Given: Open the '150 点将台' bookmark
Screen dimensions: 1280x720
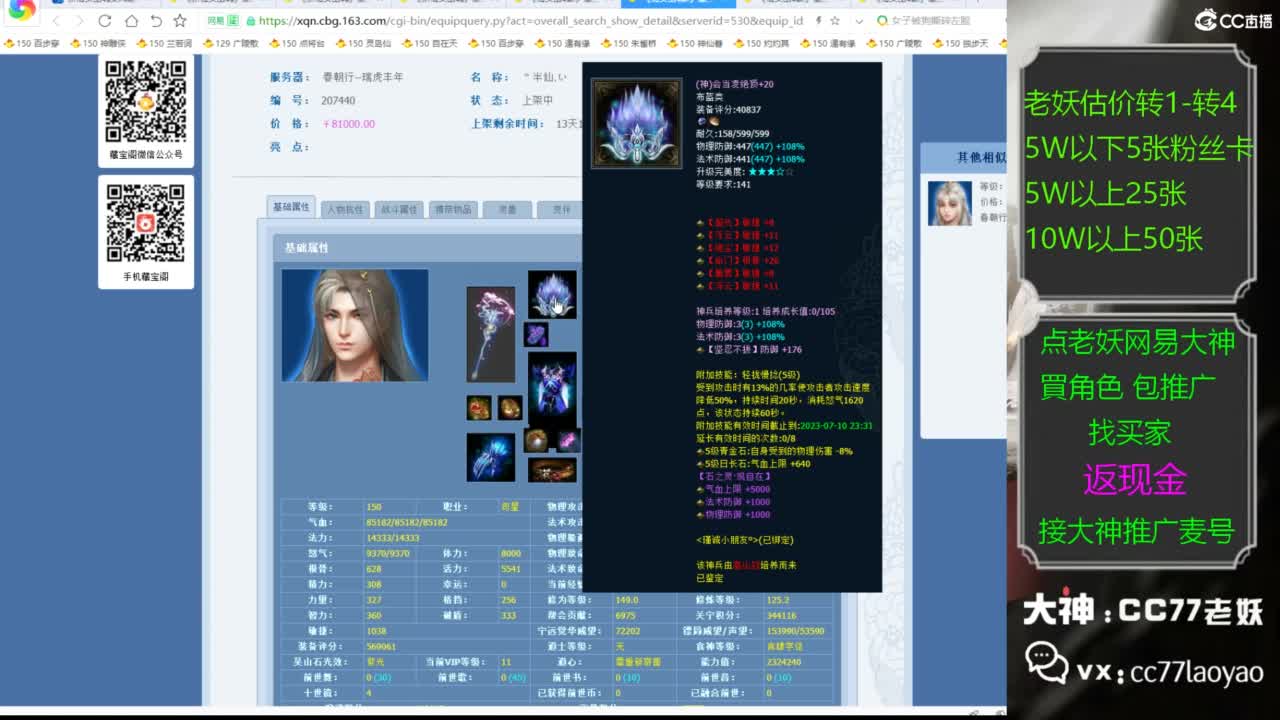Looking at the screenshot, I should pyautogui.click(x=297, y=43).
